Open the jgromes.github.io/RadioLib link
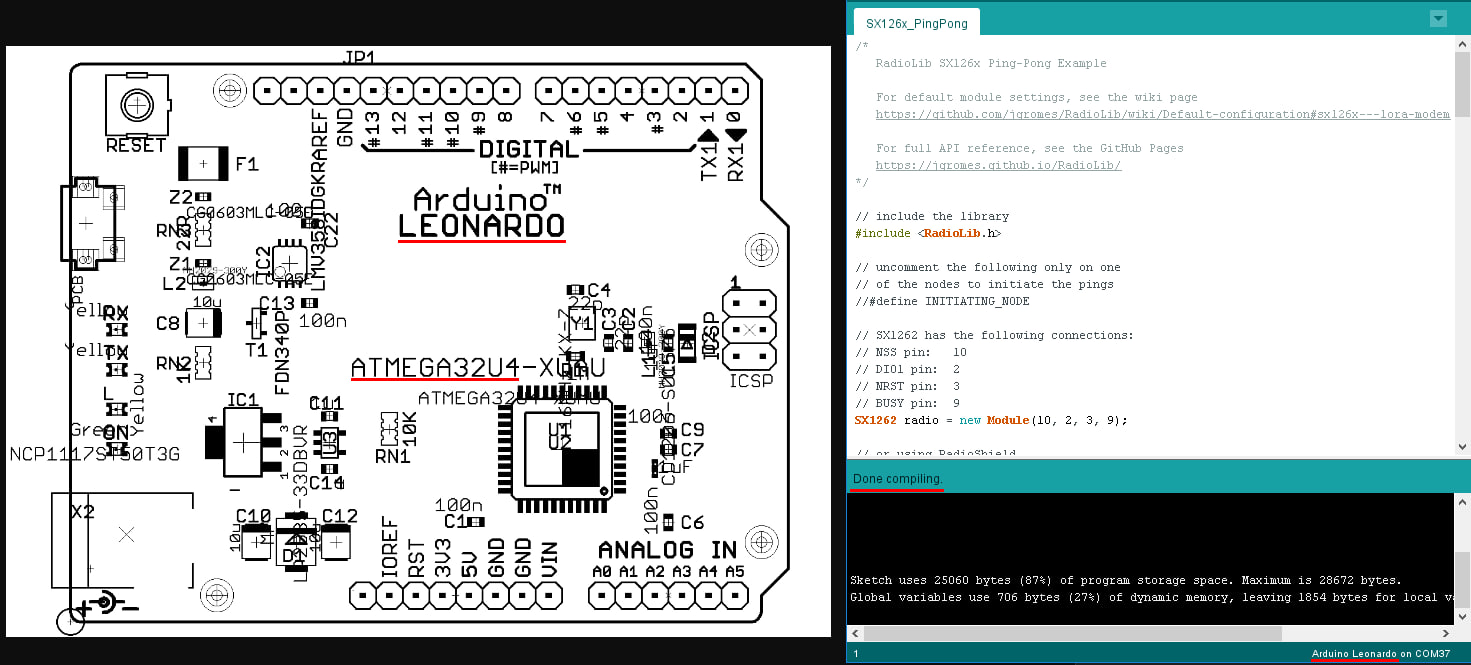This screenshot has width=1471, height=665. [x=998, y=165]
